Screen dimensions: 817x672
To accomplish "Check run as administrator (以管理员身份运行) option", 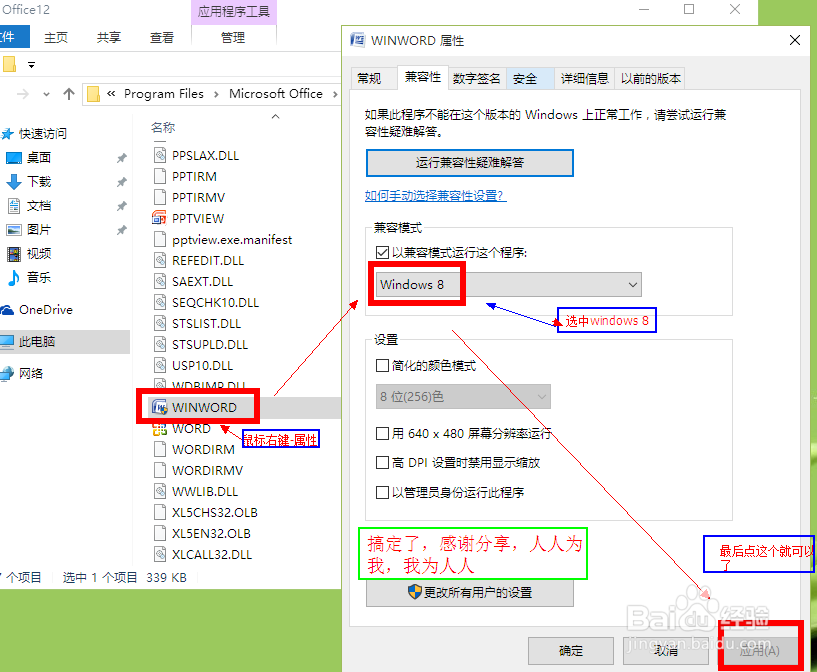I will (382, 492).
